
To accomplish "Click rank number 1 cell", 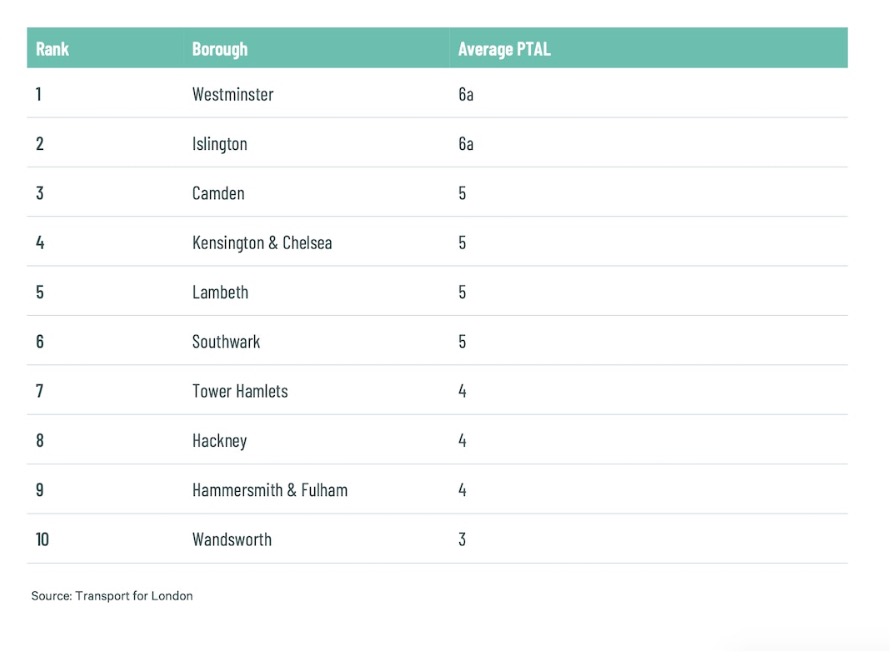I will pos(39,95).
